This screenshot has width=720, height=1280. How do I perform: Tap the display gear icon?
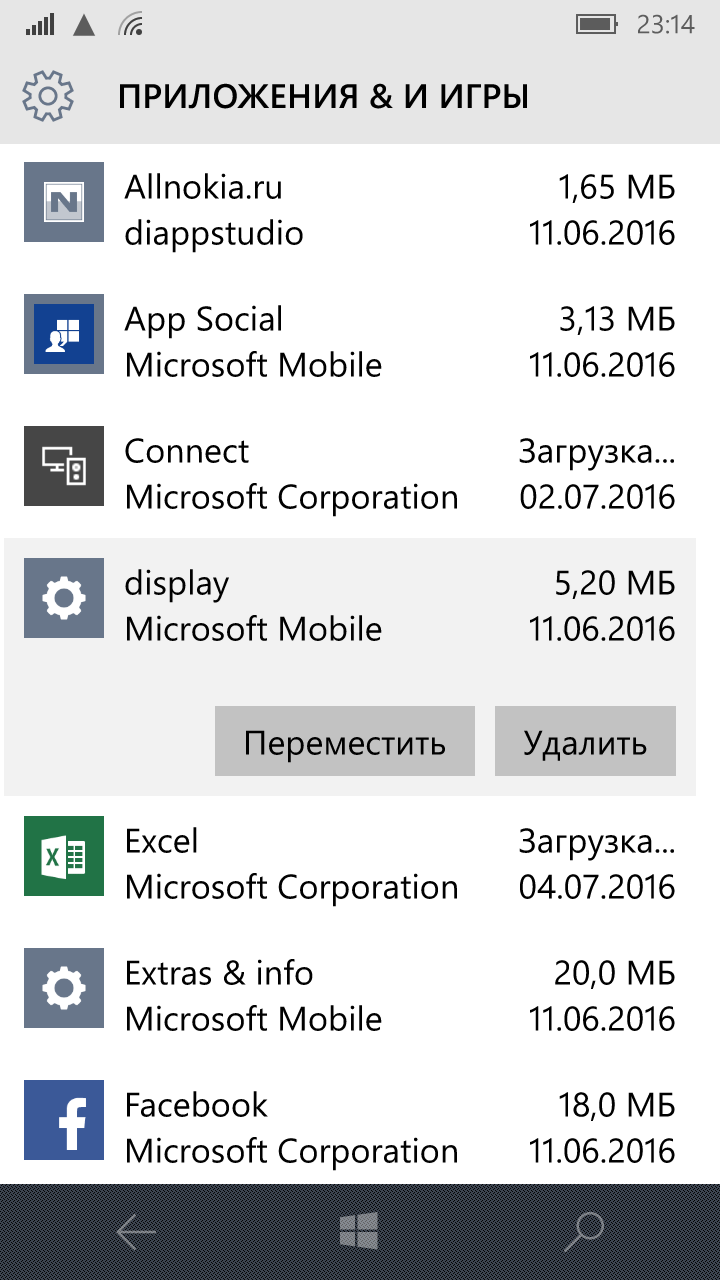pos(64,598)
